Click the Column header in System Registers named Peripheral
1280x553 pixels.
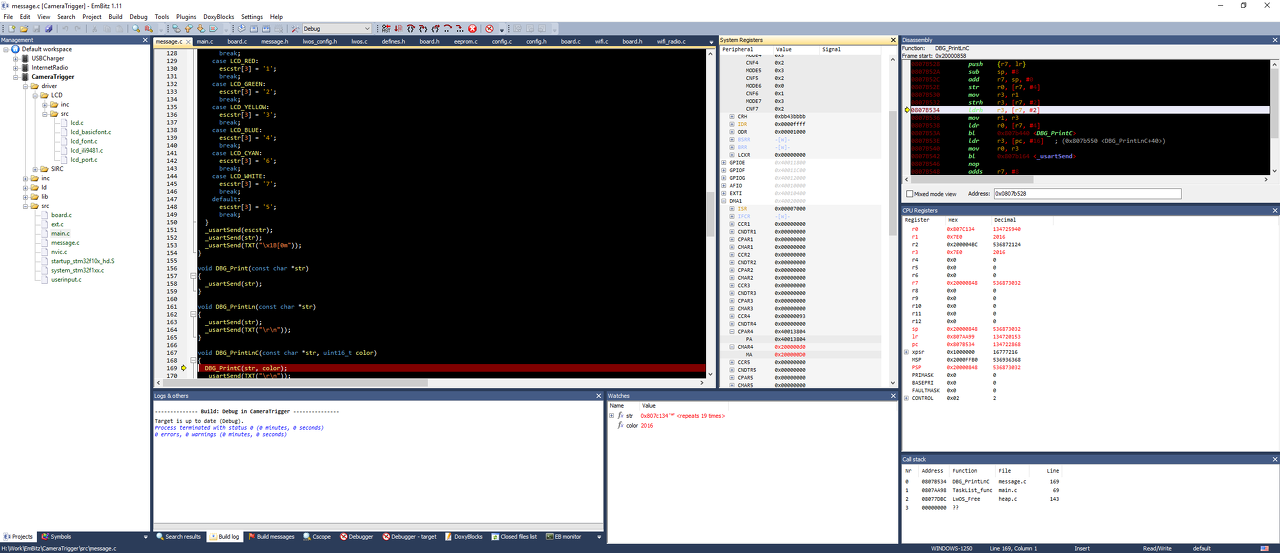[x=738, y=49]
